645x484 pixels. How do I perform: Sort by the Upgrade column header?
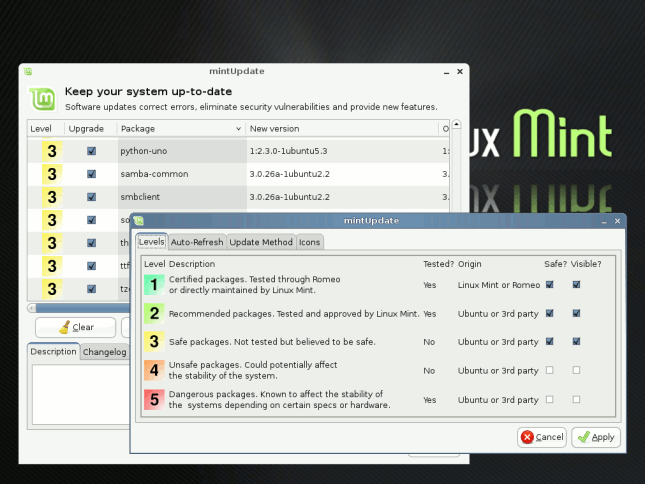tap(90, 129)
